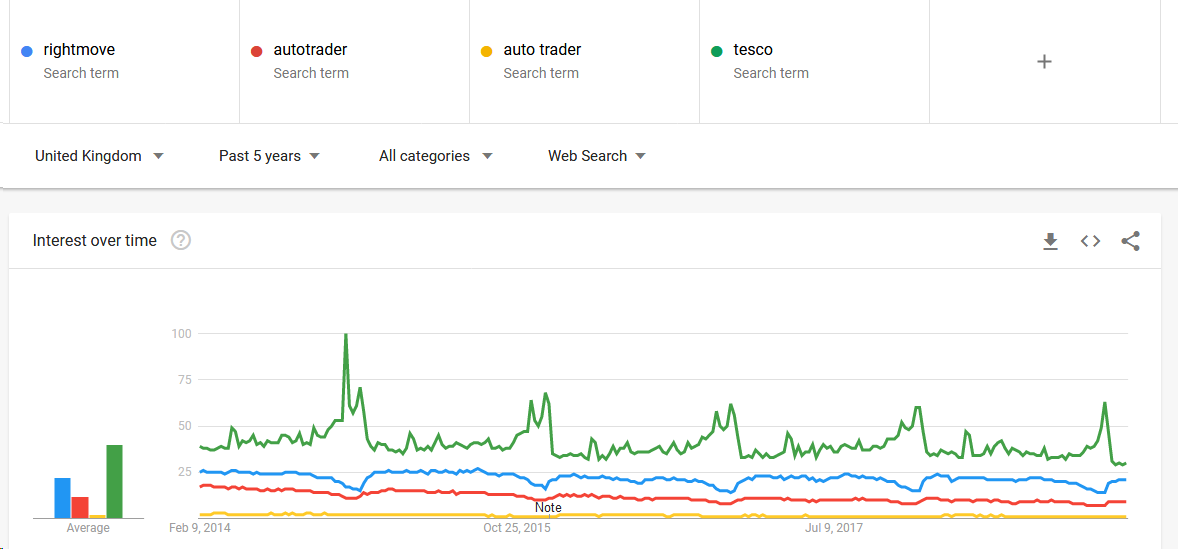Edit the rightmove search term
The height and width of the screenshot is (549, 1178).
(x=80, y=50)
